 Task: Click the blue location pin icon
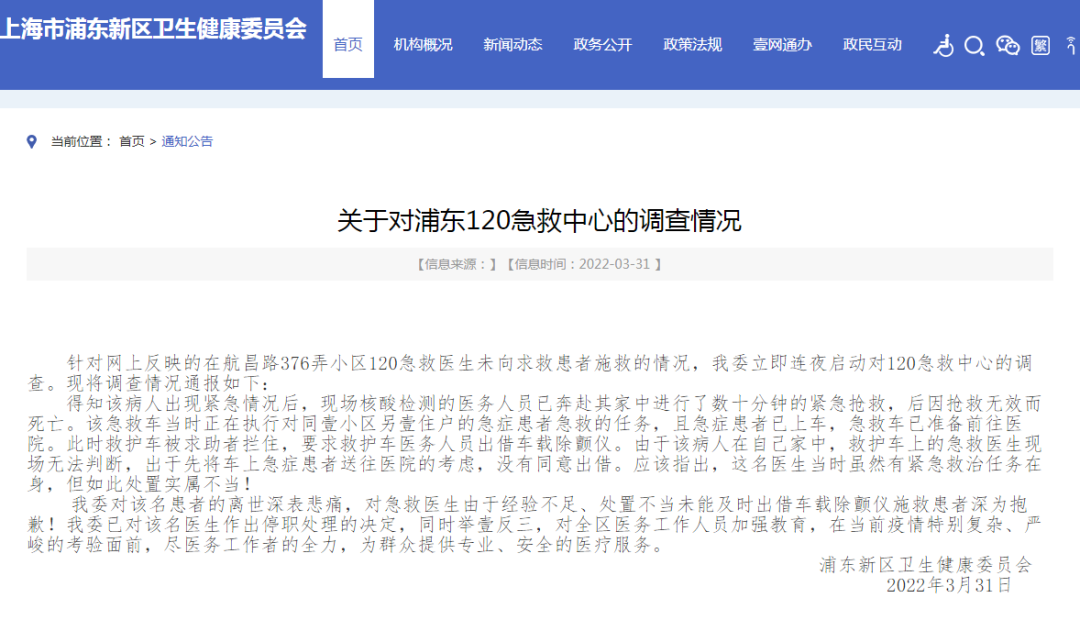click(32, 141)
